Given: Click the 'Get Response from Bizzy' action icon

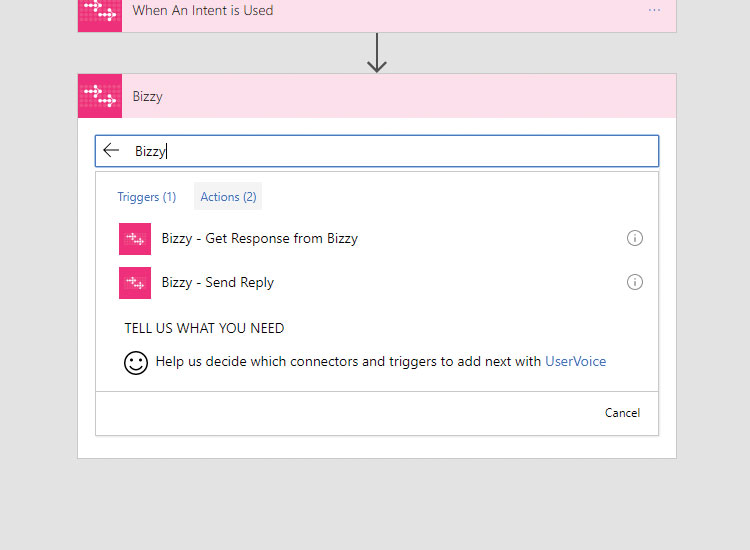Looking at the screenshot, I should tap(135, 239).
